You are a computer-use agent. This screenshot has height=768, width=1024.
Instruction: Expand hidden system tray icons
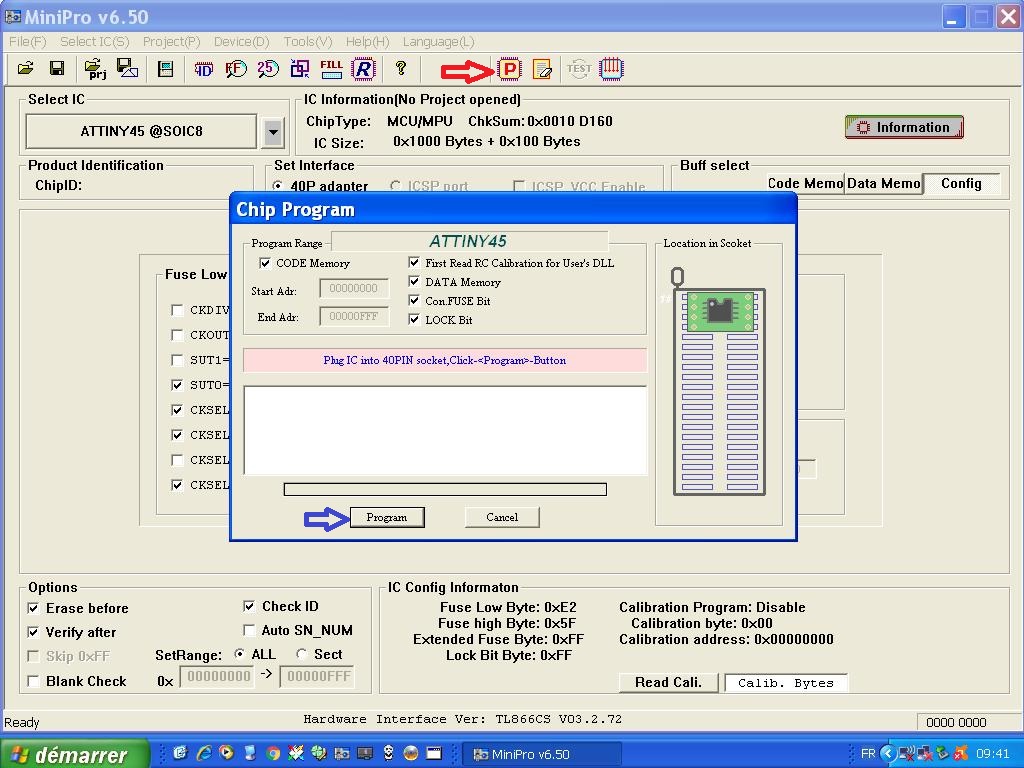coord(888,754)
